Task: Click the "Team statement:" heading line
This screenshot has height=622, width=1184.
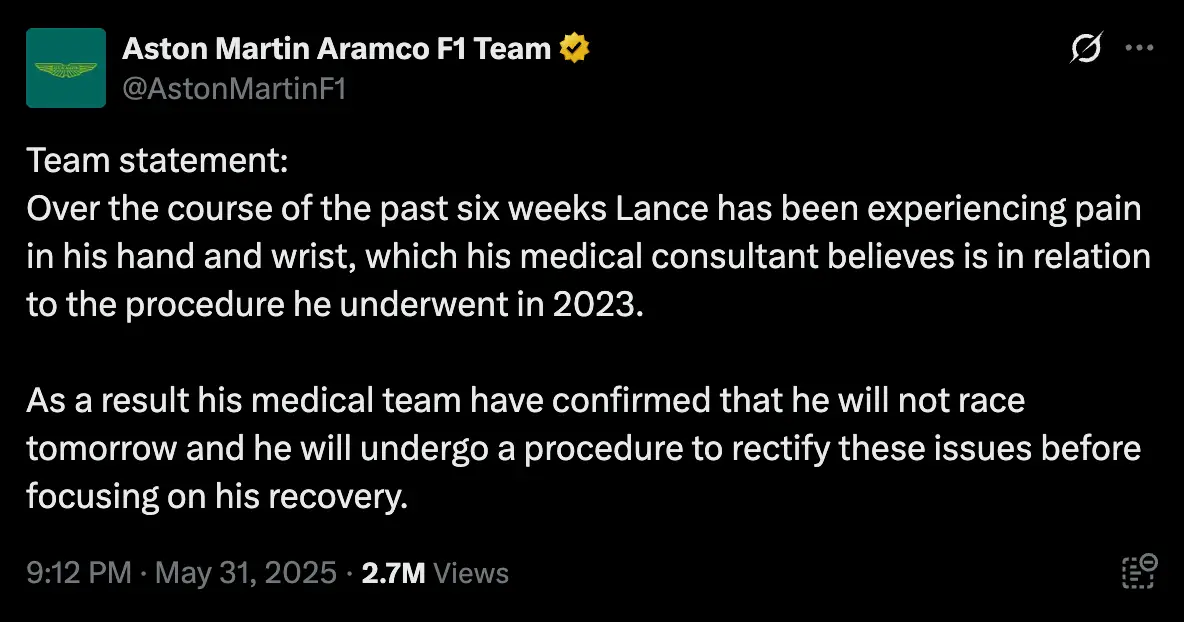Action: coord(157,161)
